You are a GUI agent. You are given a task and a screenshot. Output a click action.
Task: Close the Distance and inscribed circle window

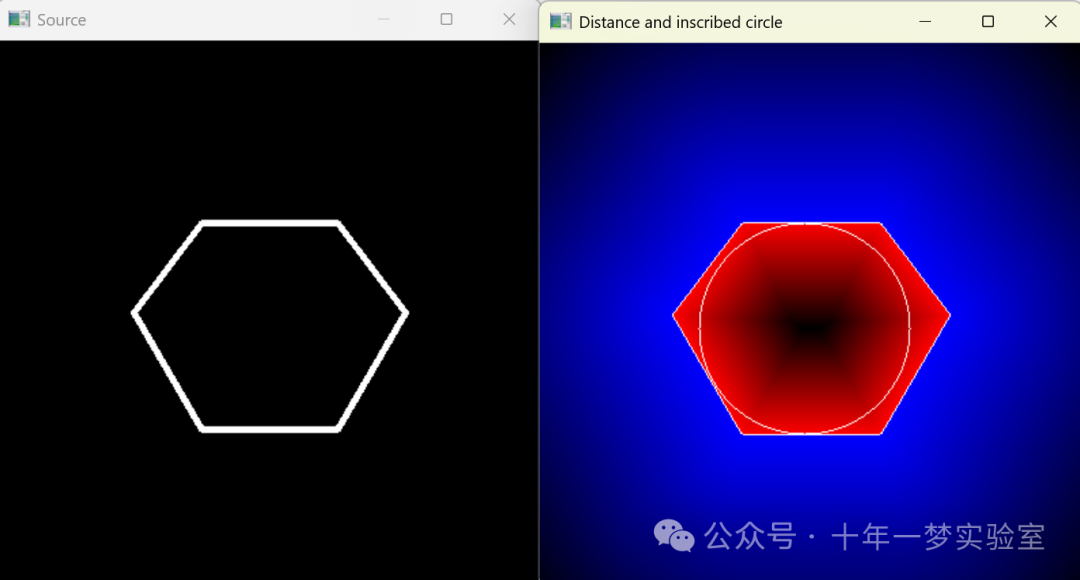click(x=1050, y=21)
